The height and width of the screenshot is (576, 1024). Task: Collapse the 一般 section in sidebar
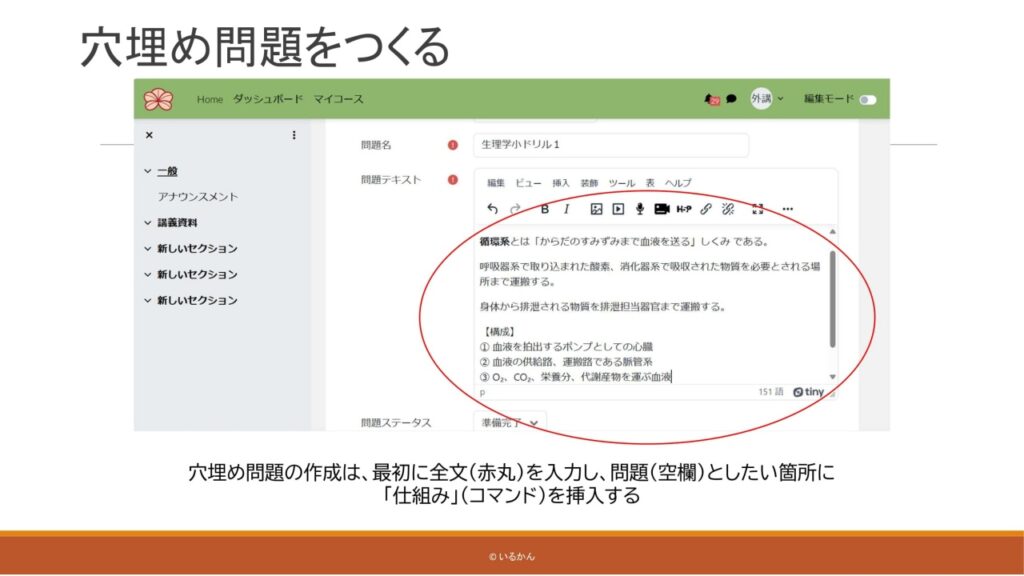[148, 172]
